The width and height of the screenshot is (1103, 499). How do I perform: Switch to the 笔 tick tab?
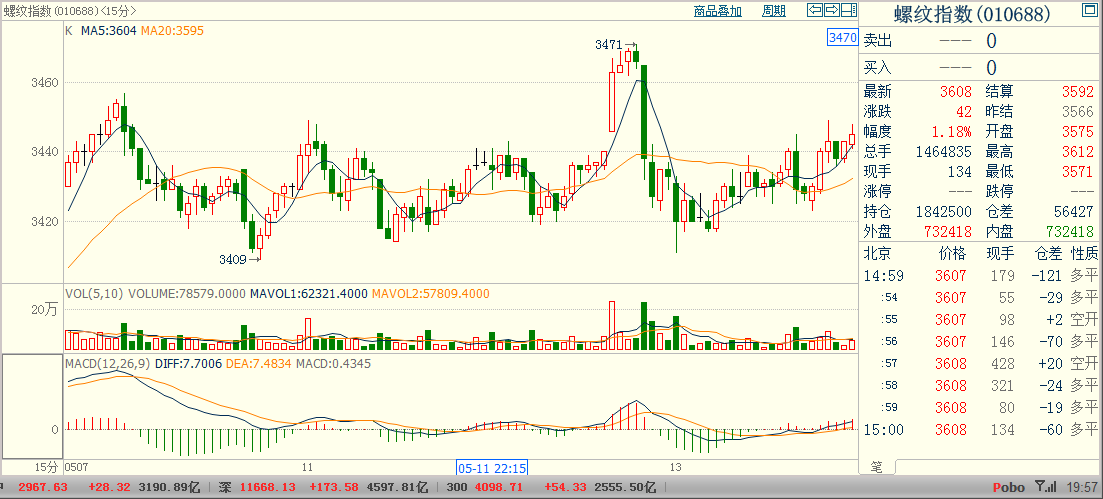[876, 467]
